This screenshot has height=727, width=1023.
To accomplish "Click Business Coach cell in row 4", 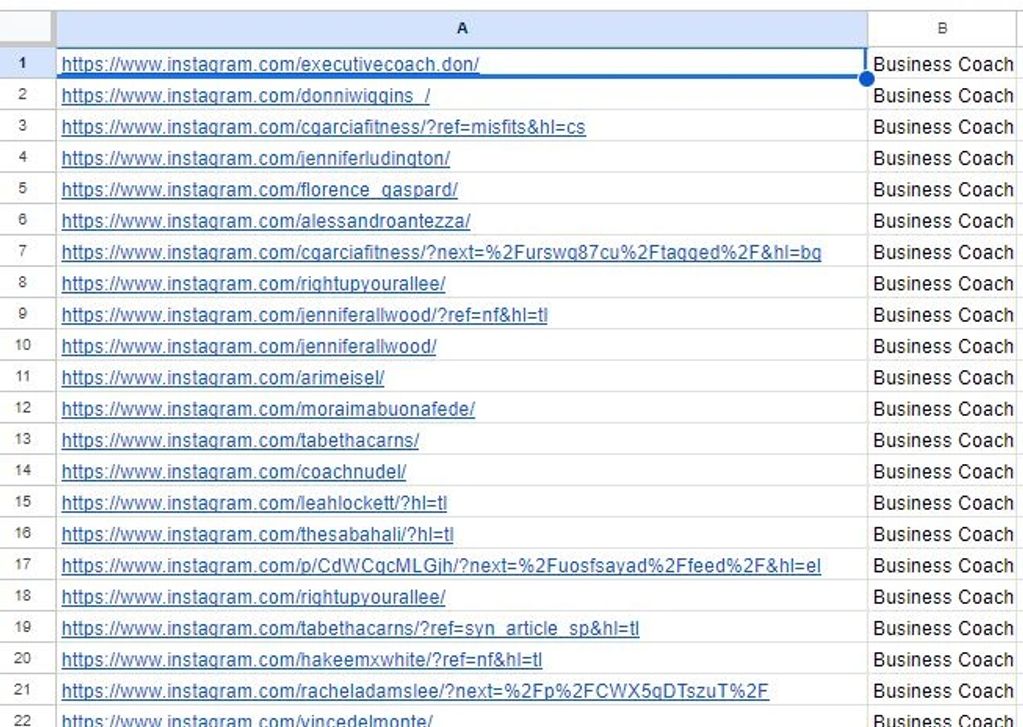I will pyautogui.click(x=942, y=158).
